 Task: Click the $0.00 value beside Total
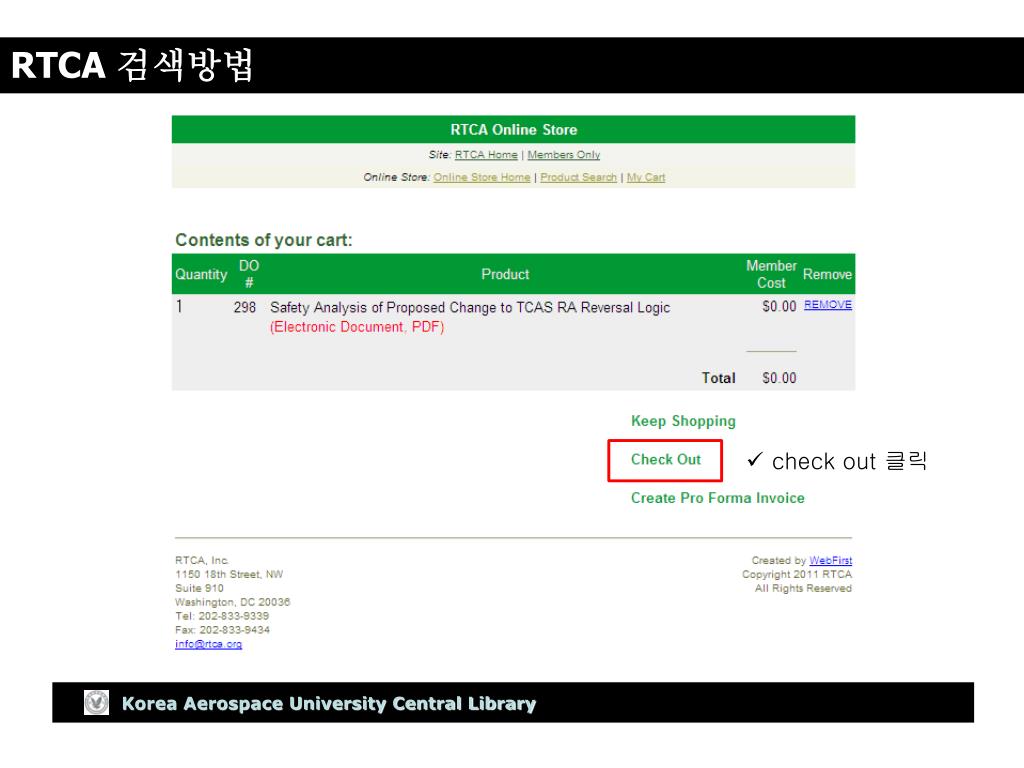(x=779, y=378)
